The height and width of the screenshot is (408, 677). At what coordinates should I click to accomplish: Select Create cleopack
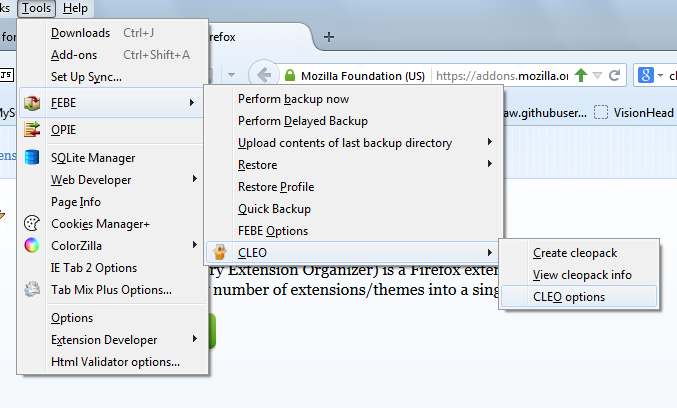click(574, 253)
